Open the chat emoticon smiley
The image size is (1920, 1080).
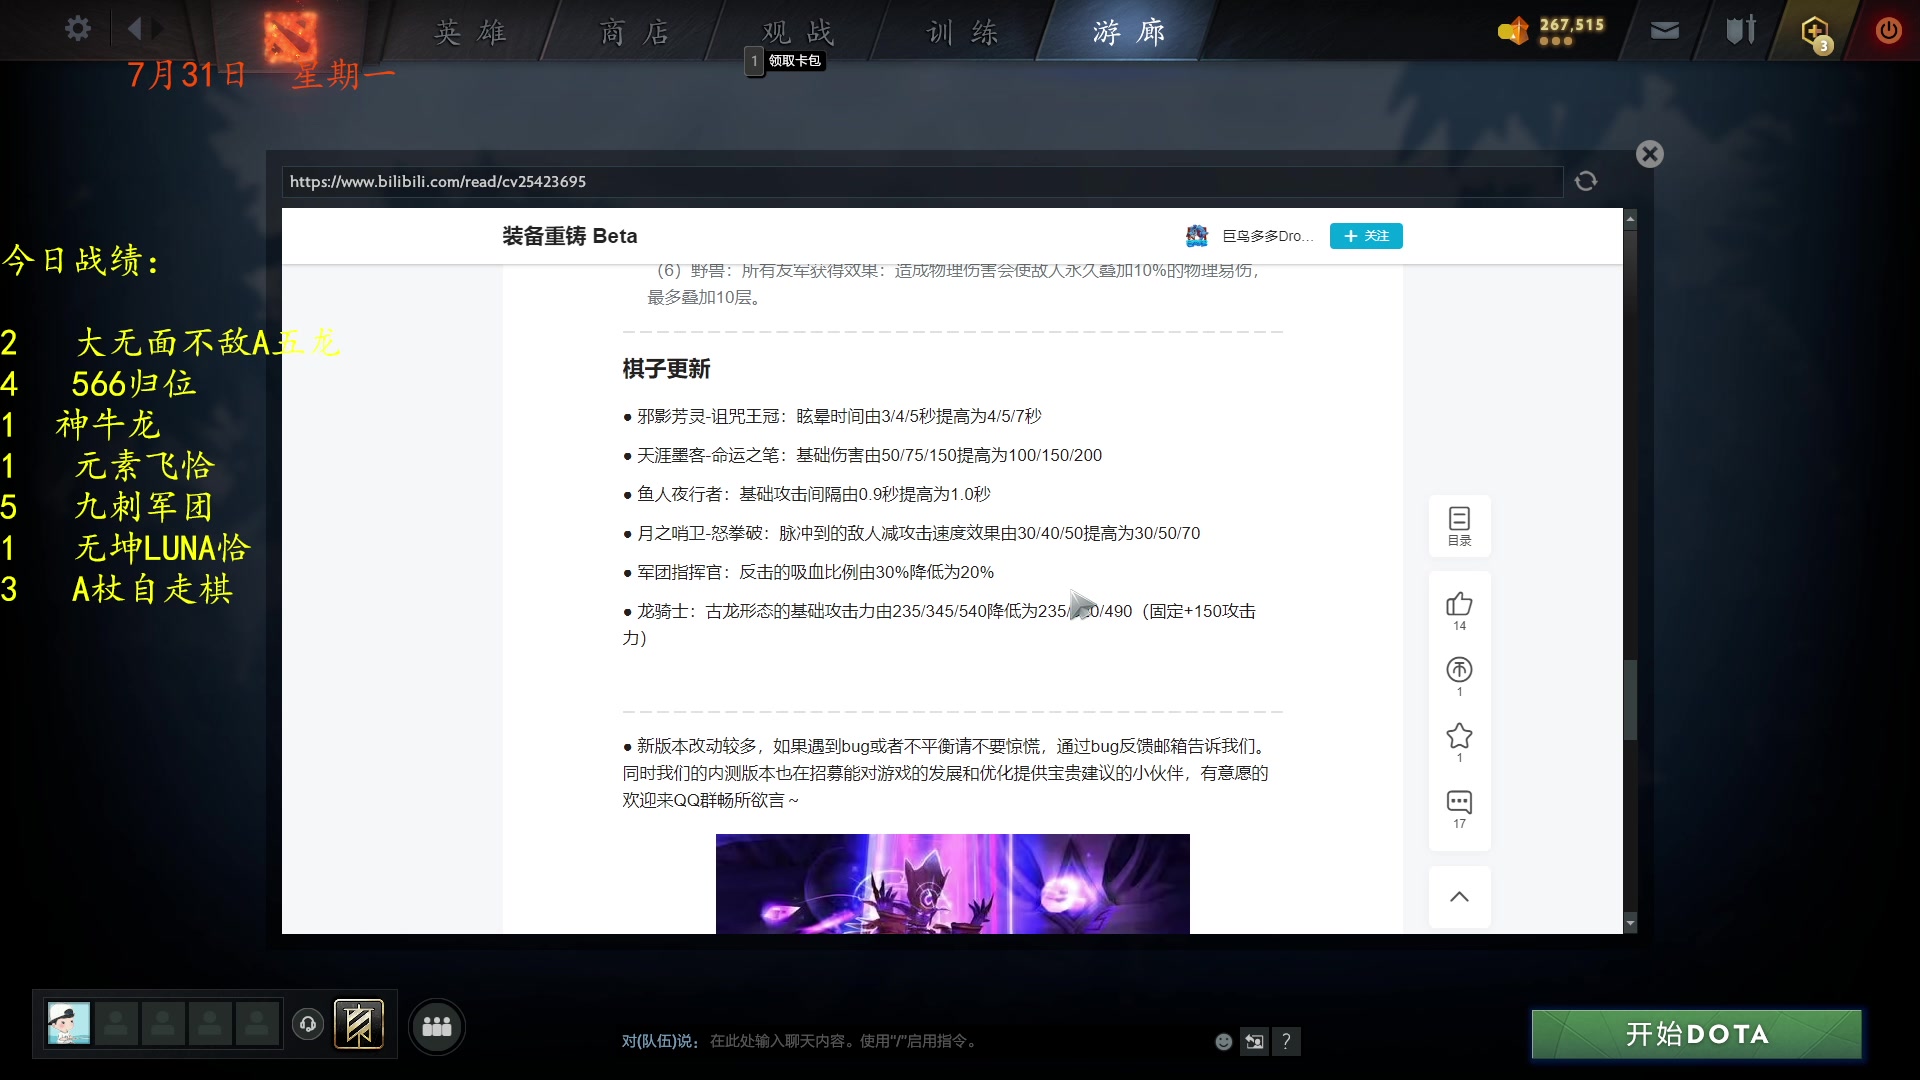coord(1223,1042)
